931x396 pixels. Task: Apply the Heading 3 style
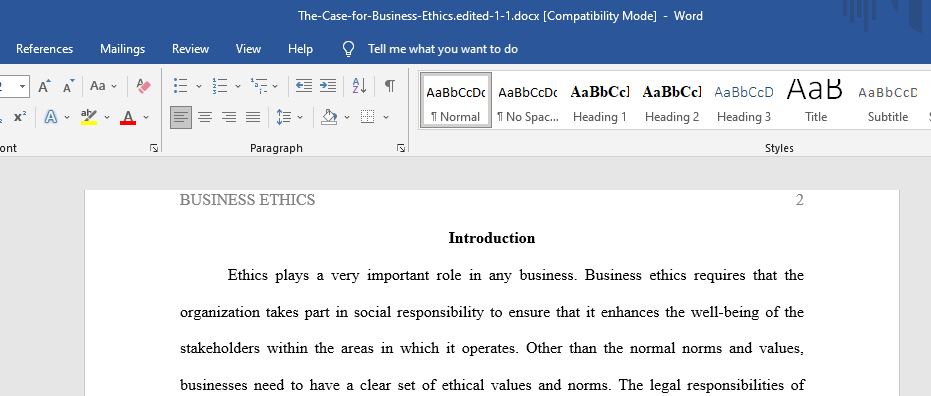(x=743, y=100)
